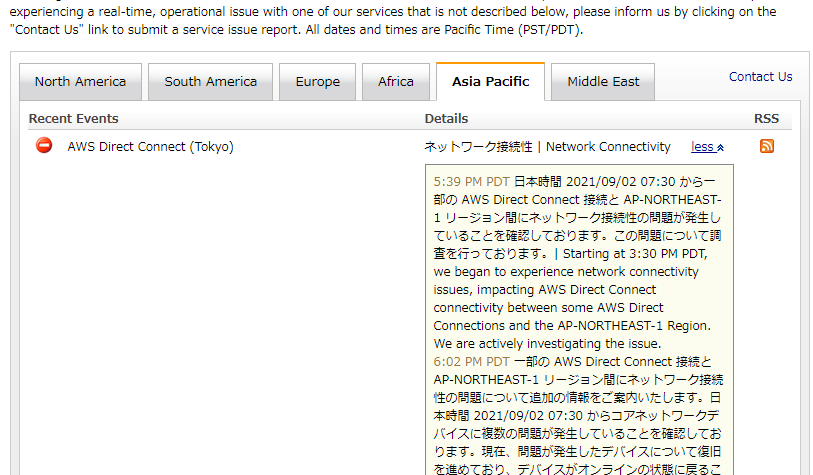
Task: Open the Middle East tab
Action: pos(603,82)
